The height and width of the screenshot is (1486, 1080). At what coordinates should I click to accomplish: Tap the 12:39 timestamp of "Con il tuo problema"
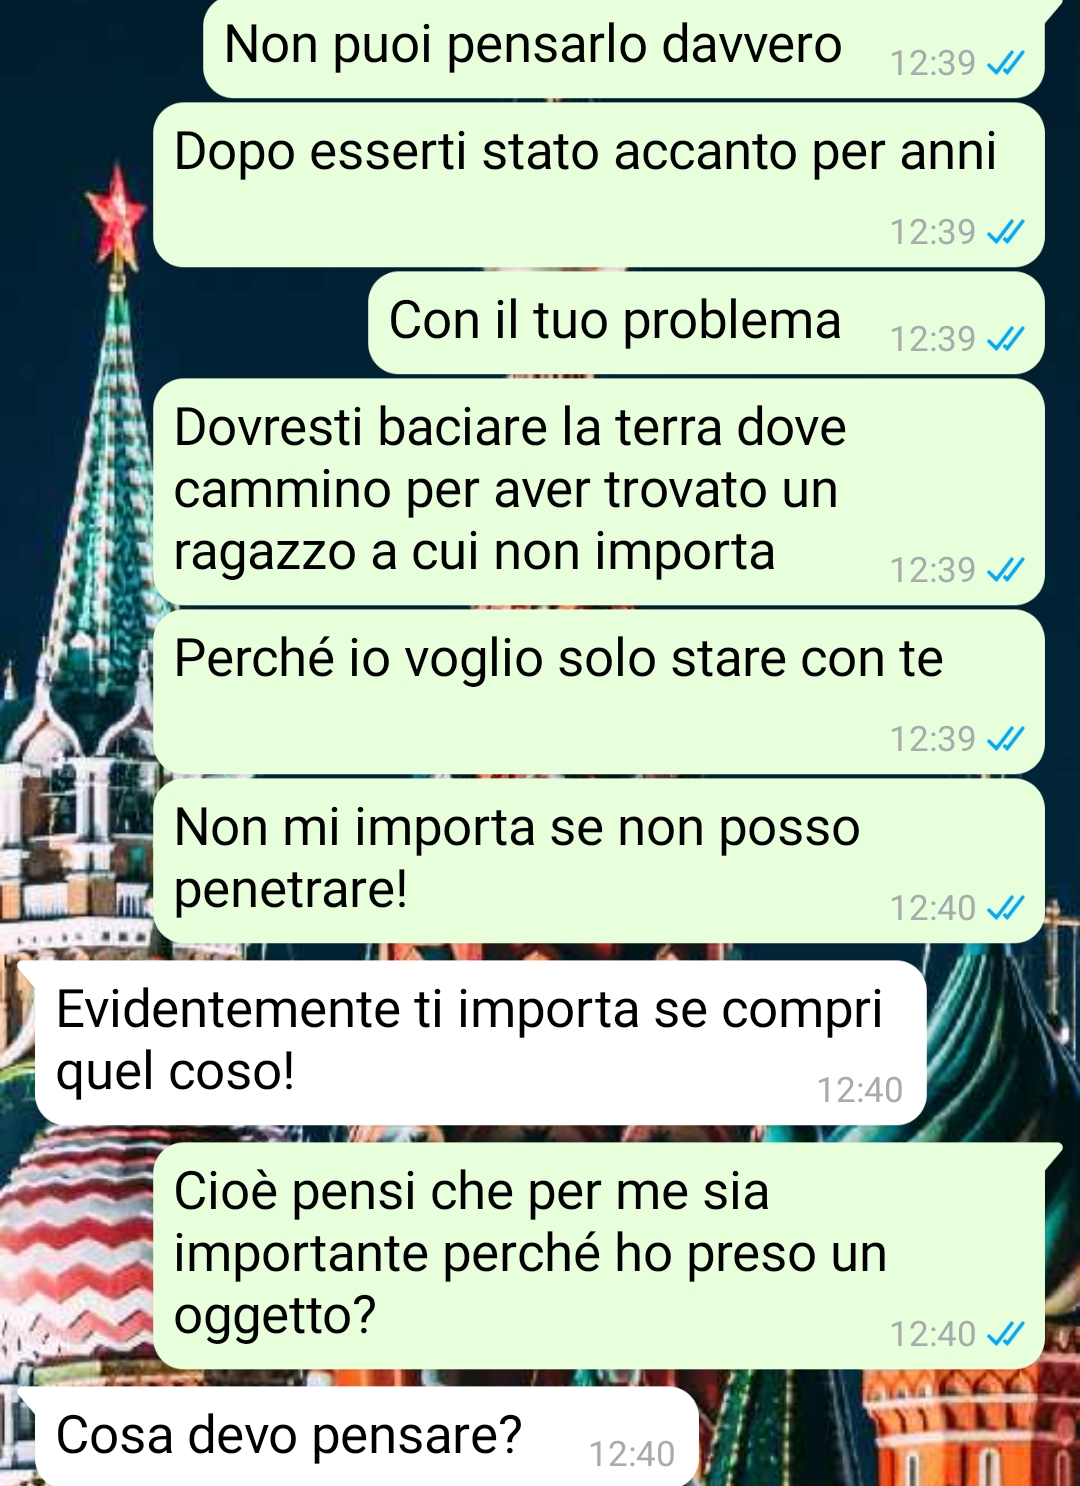[x=933, y=340]
